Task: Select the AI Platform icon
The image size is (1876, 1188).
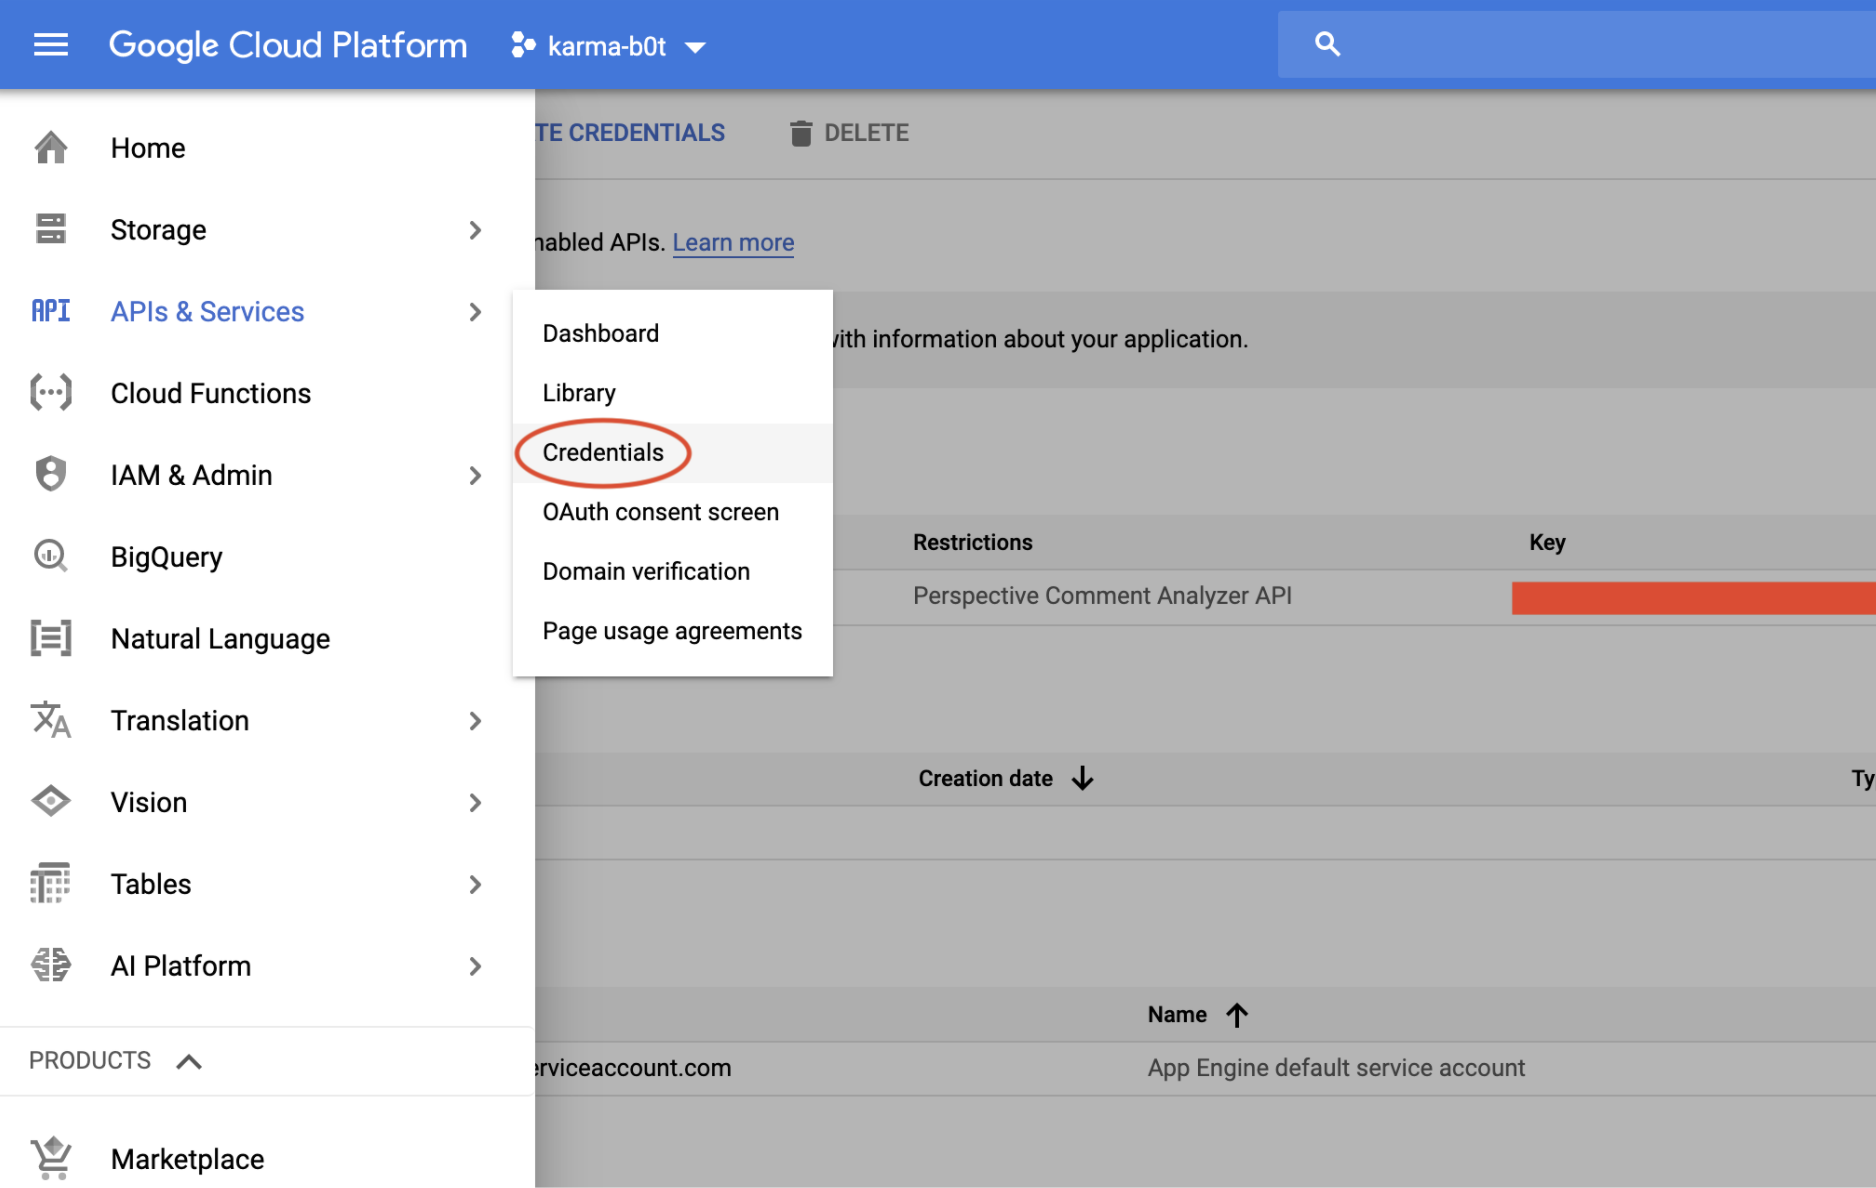Action: pos(50,965)
